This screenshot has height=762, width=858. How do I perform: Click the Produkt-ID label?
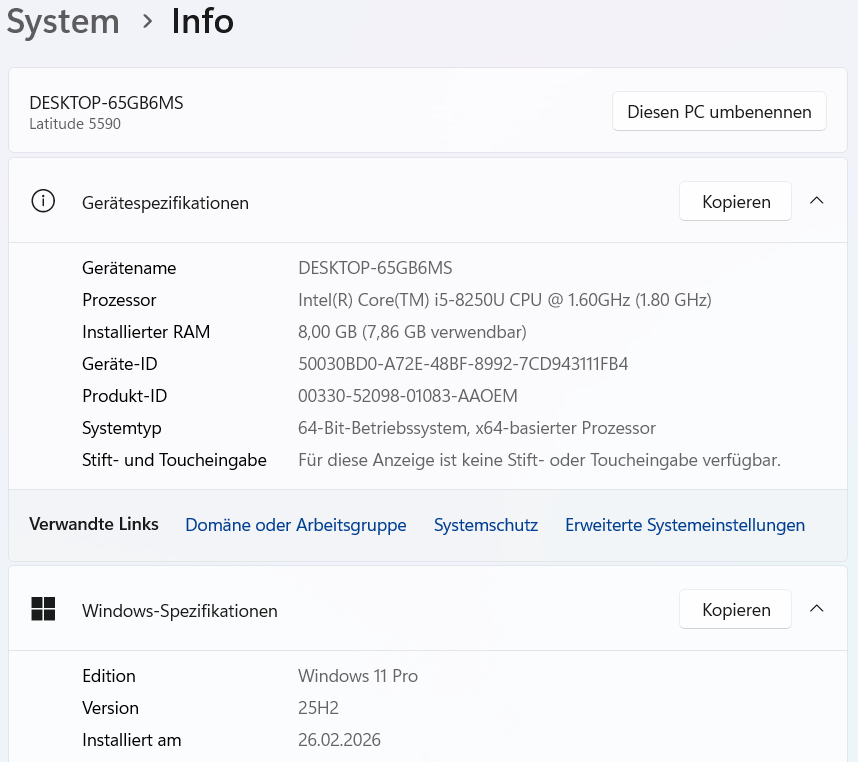tap(125, 396)
